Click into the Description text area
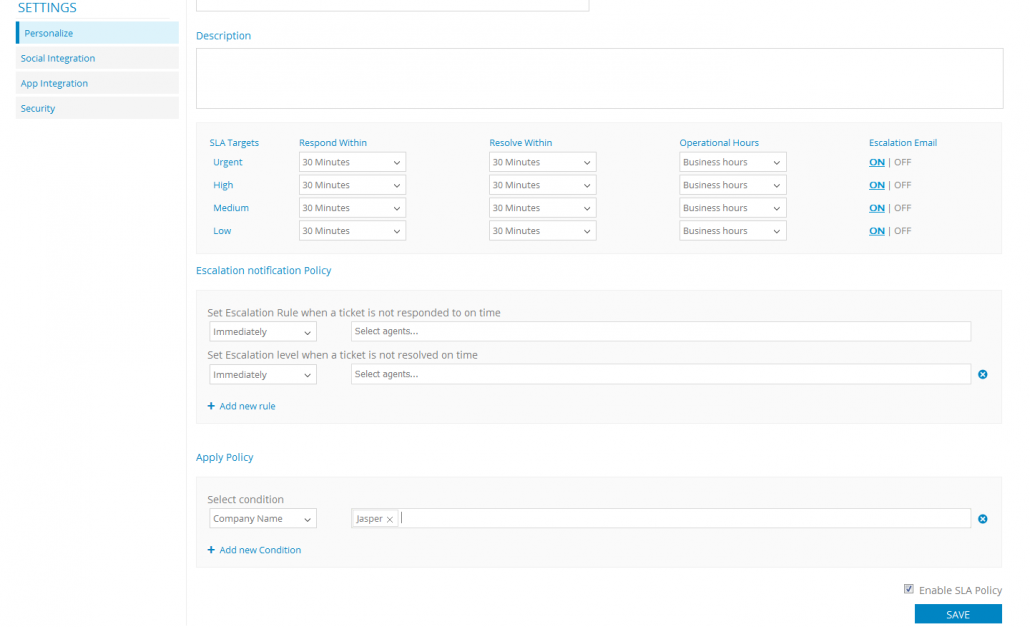Screen dimensions: 1030x627 pyautogui.click(x=600, y=78)
